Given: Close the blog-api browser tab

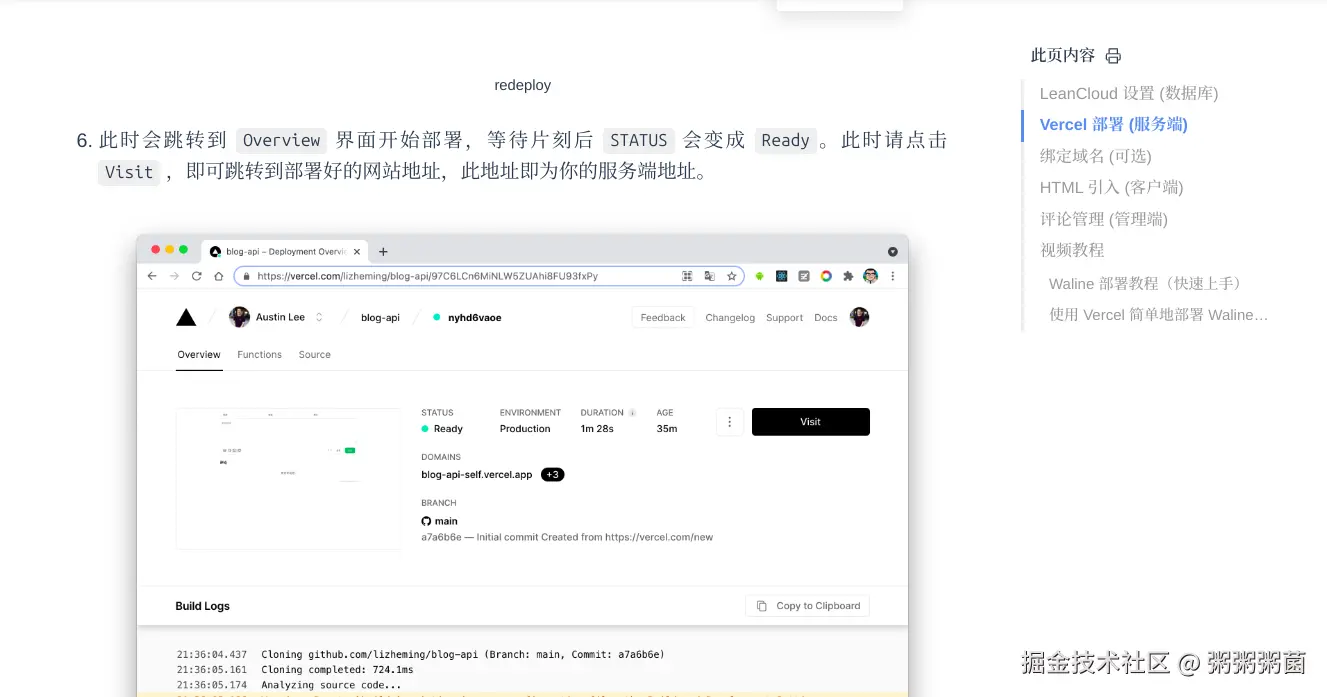Looking at the screenshot, I should point(357,252).
